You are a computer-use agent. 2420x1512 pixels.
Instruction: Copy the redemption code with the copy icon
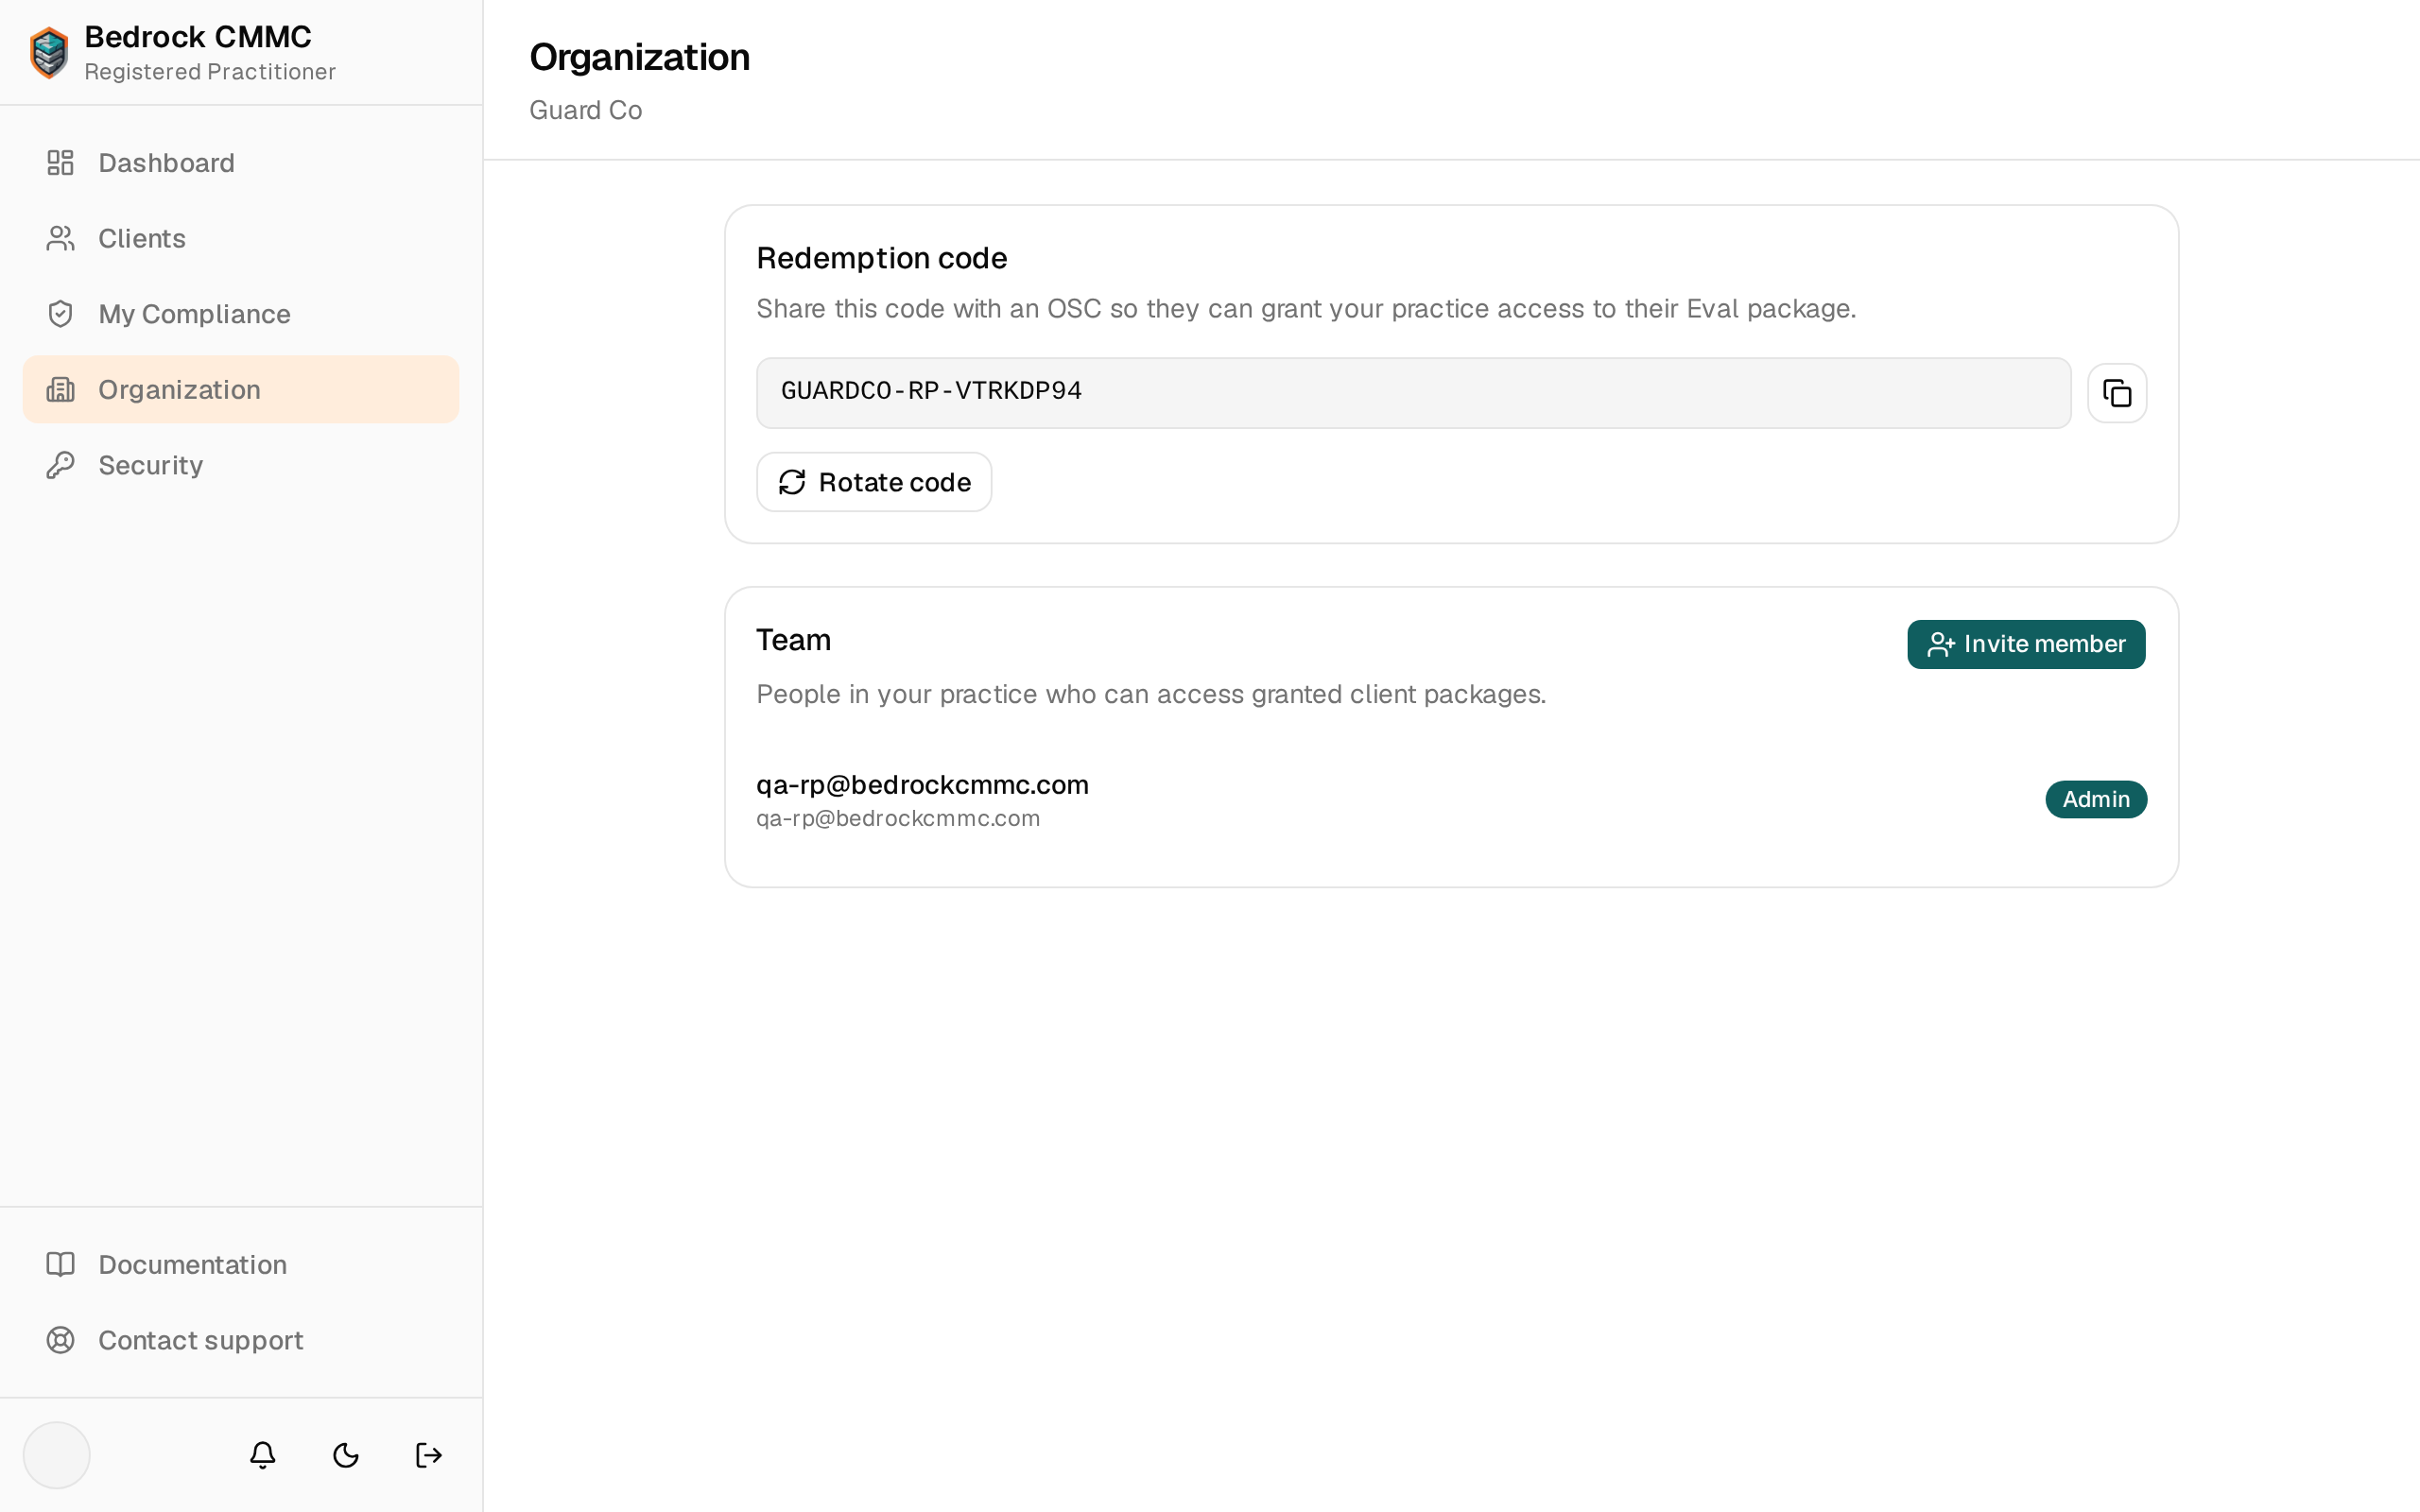tap(2117, 393)
